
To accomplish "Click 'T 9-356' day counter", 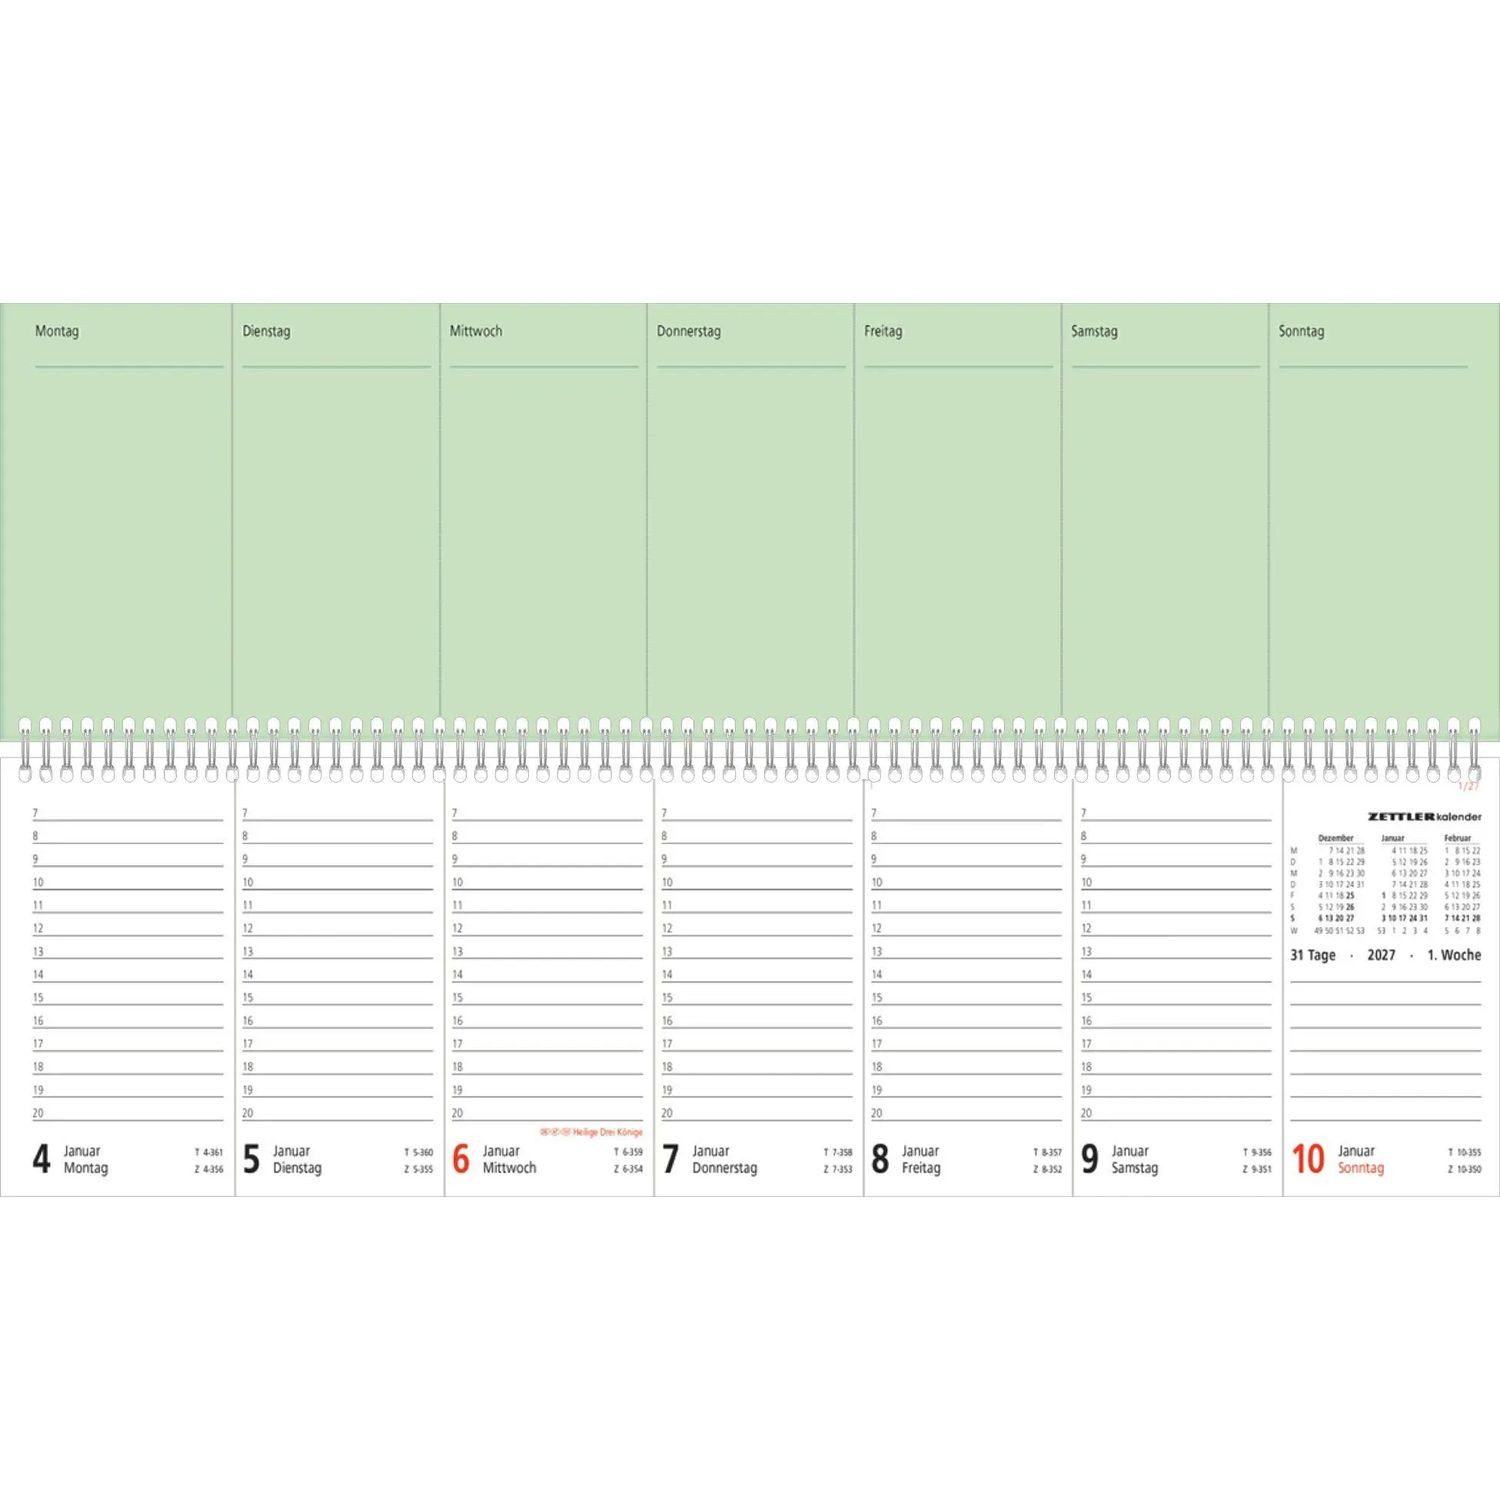I will coord(1257,1152).
